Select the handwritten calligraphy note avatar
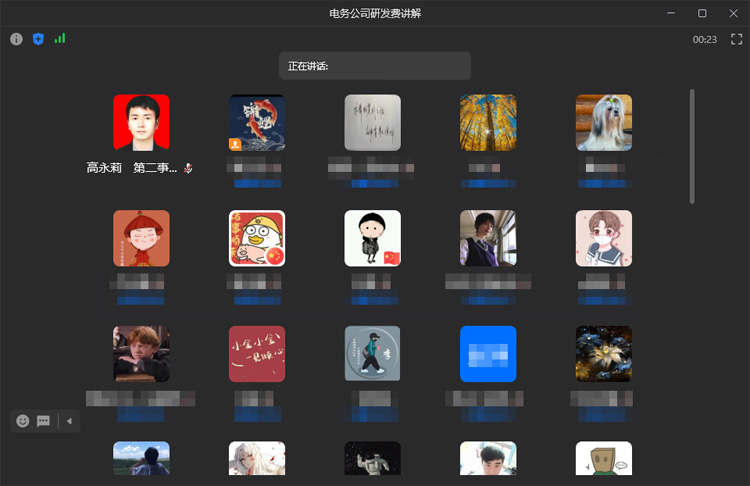The height and width of the screenshot is (486, 750). [372, 123]
